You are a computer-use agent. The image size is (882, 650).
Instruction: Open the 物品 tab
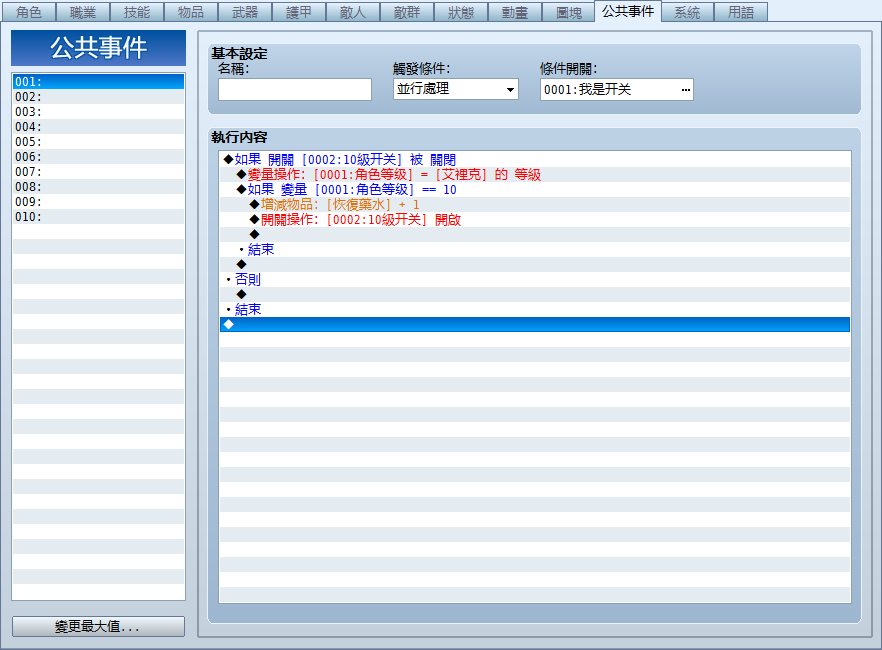coord(191,12)
